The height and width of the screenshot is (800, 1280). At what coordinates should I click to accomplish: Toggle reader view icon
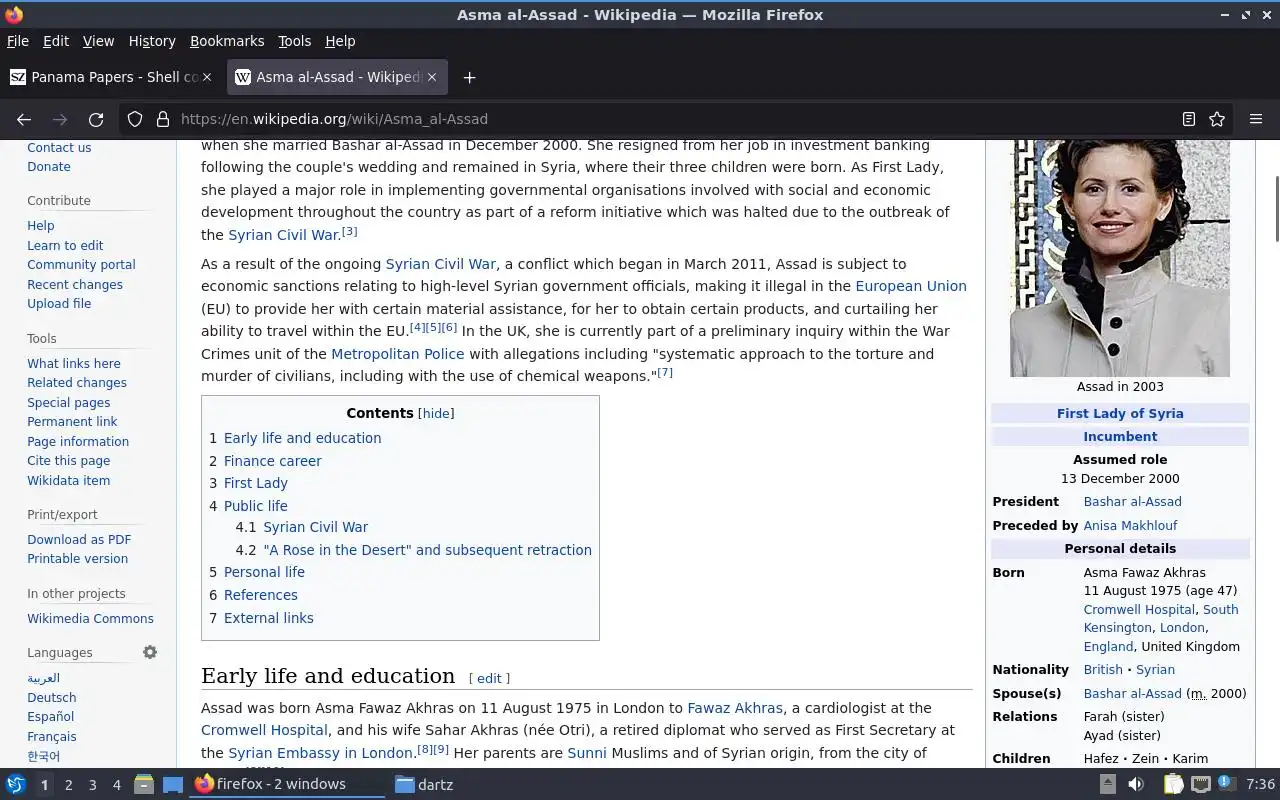pyautogui.click(x=1189, y=119)
